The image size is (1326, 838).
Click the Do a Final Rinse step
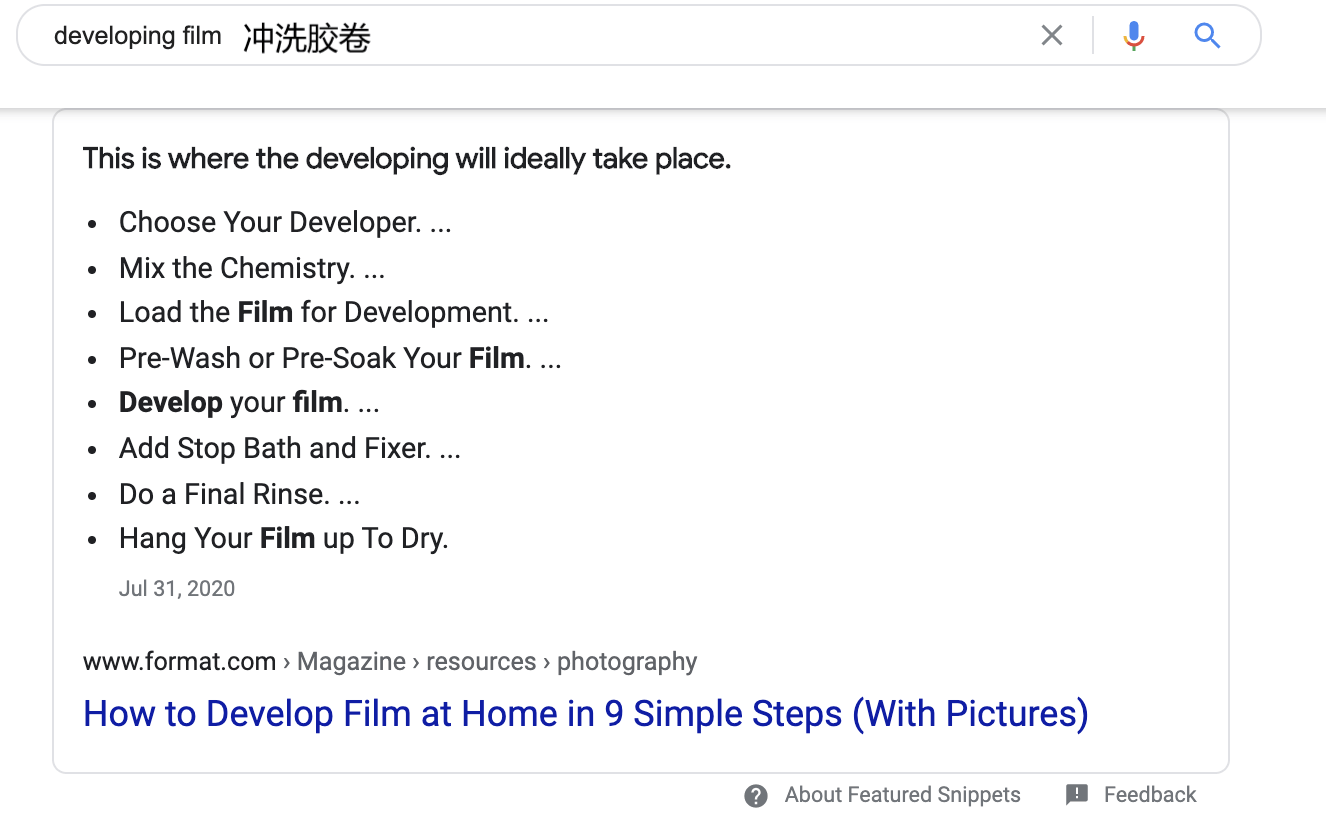tap(239, 494)
